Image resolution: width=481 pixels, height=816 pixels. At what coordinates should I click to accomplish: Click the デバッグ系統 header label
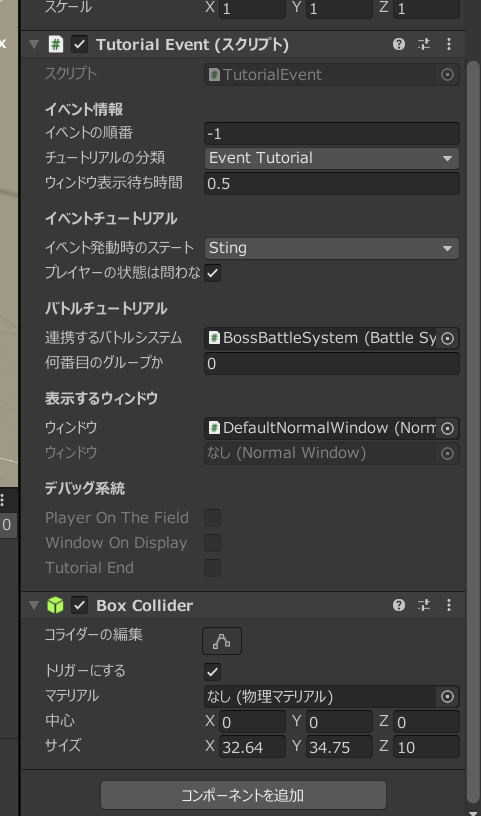tap(85, 489)
